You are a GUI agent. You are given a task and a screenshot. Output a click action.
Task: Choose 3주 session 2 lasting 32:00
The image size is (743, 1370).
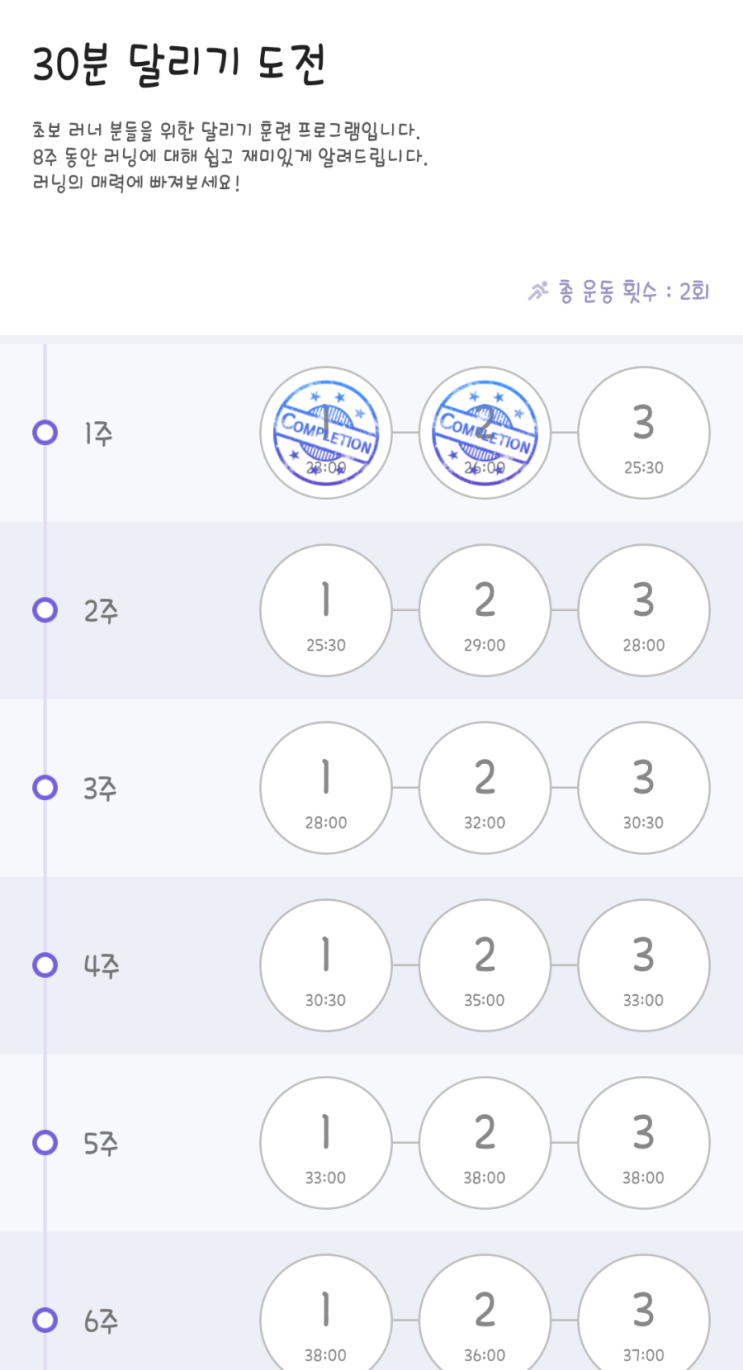pos(484,788)
